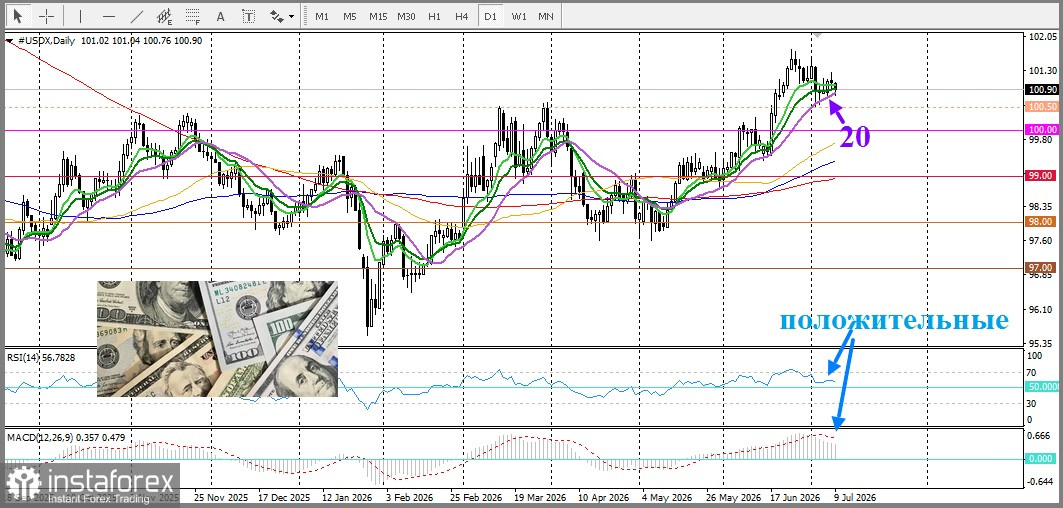Select the equidistant channel tool
This screenshot has height=508, width=1063.
click(164, 16)
